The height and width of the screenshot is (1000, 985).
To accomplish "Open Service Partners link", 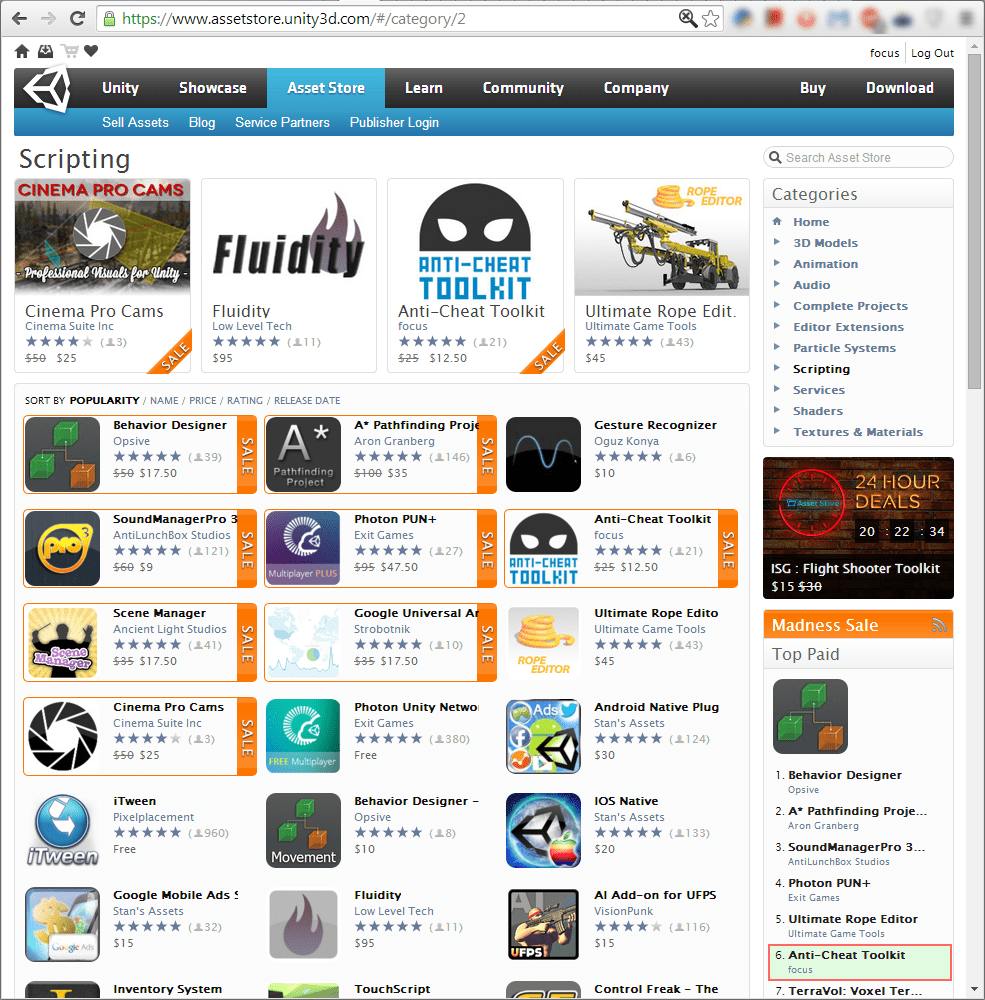I will 282,122.
